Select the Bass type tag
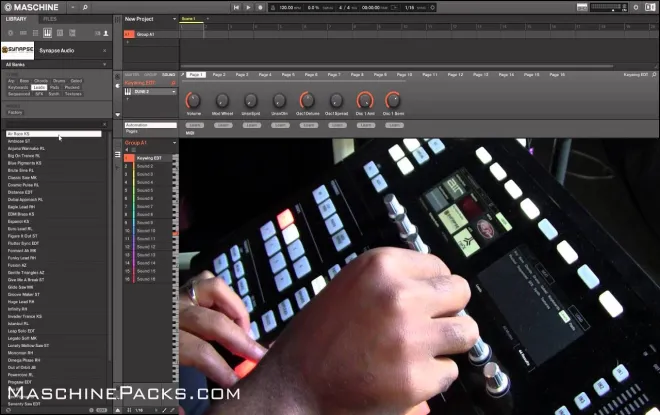 click(x=24, y=81)
